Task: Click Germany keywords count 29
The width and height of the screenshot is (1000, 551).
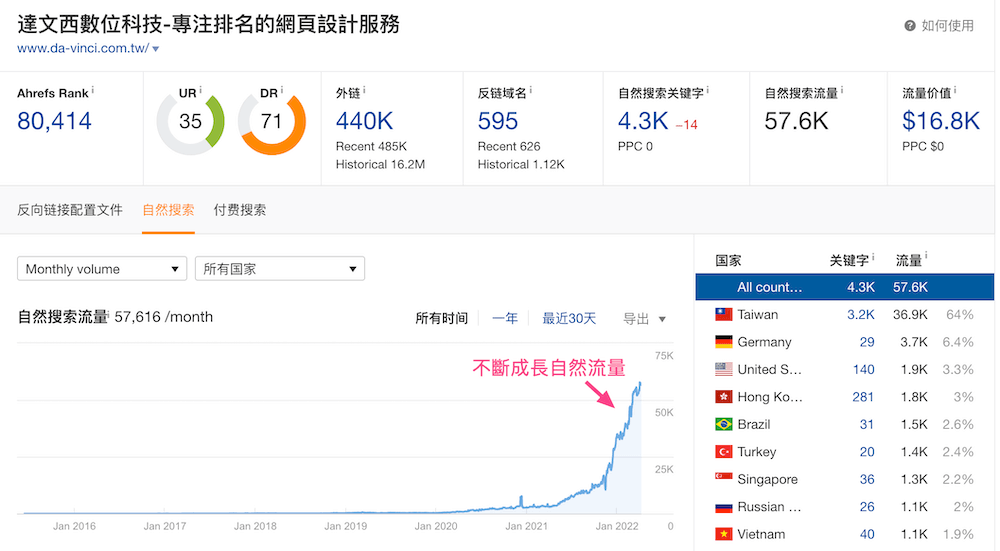Action: coord(867,342)
